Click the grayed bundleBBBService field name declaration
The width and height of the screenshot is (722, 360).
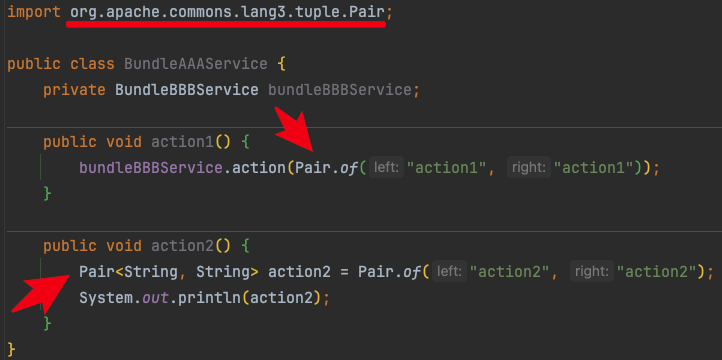(339, 90)
